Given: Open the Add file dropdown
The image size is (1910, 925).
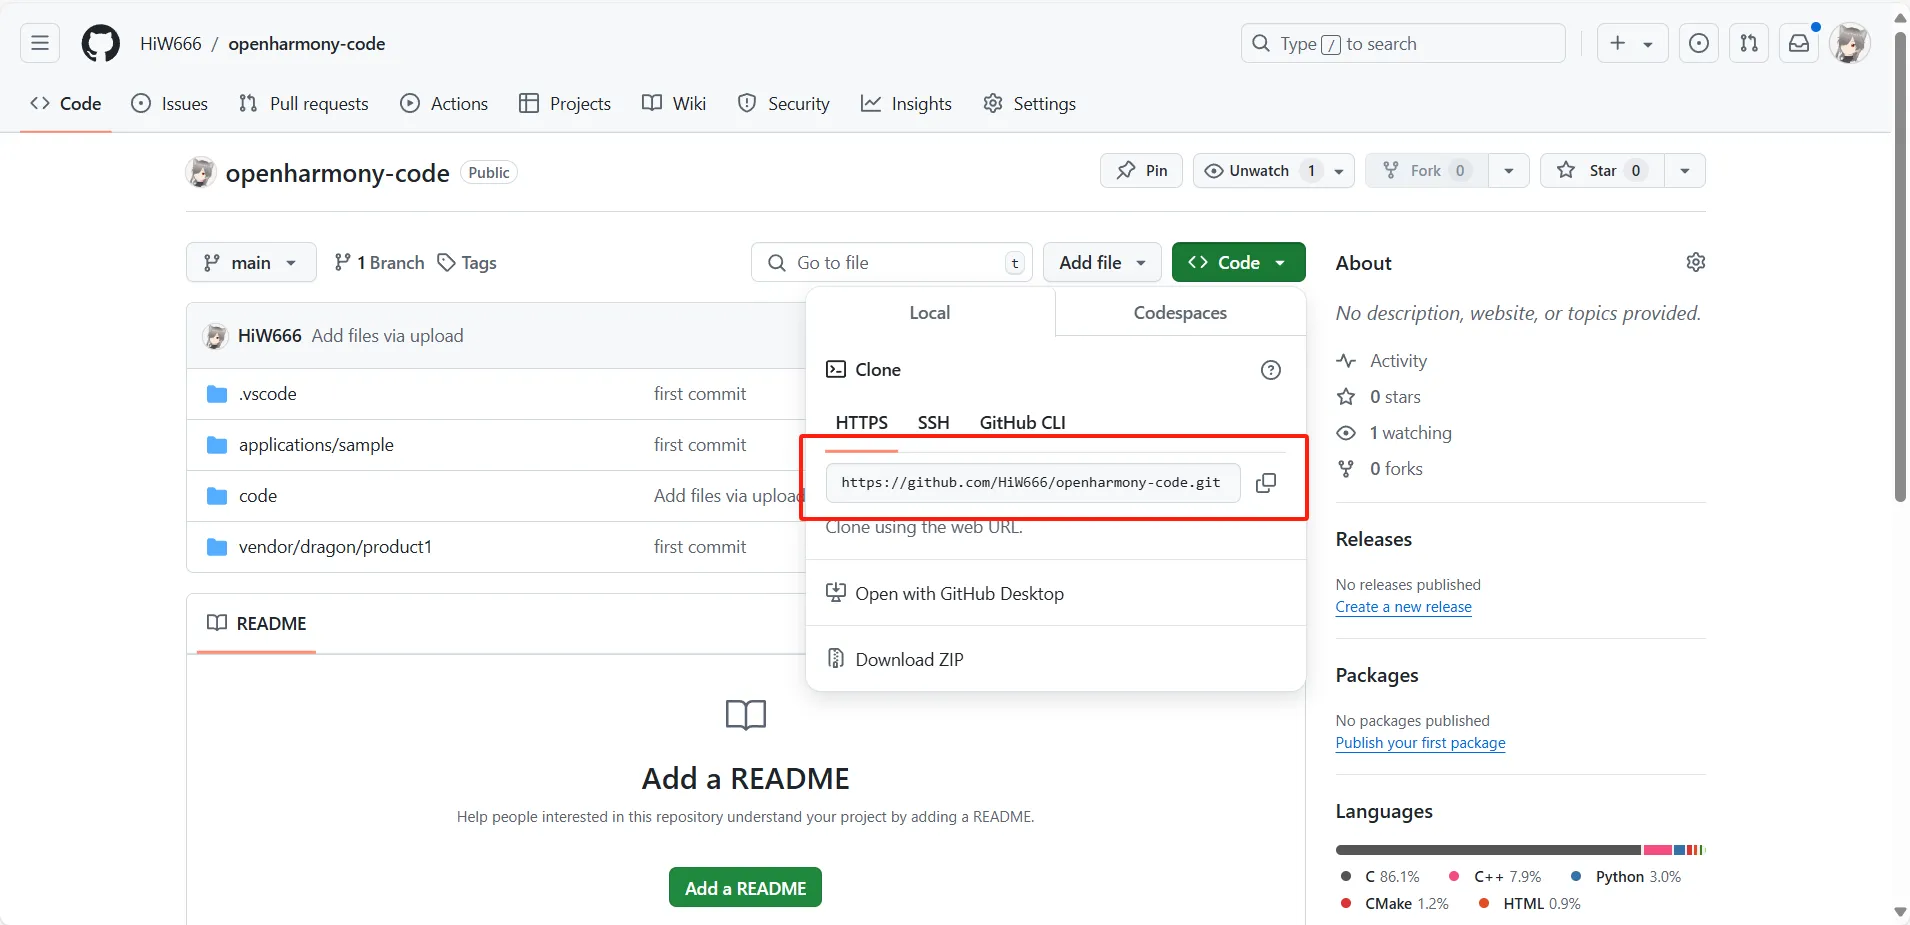Looking at the screenshot, I should tap(1101, 263).
